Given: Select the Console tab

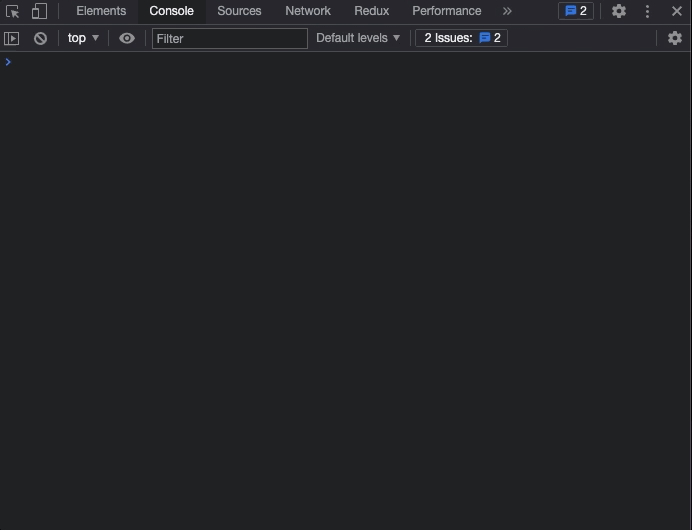Looking at the screenshot, I should (171, 11).
